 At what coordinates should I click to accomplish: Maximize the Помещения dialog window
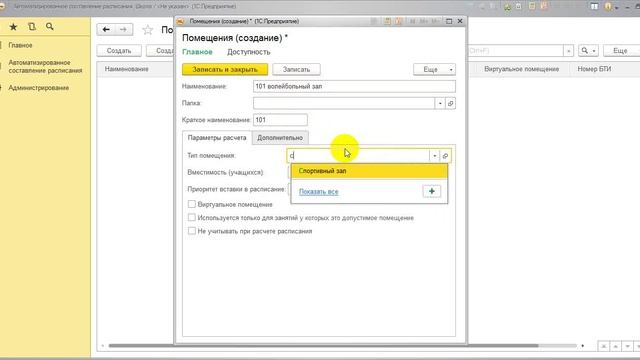click(x=449, y=21)
